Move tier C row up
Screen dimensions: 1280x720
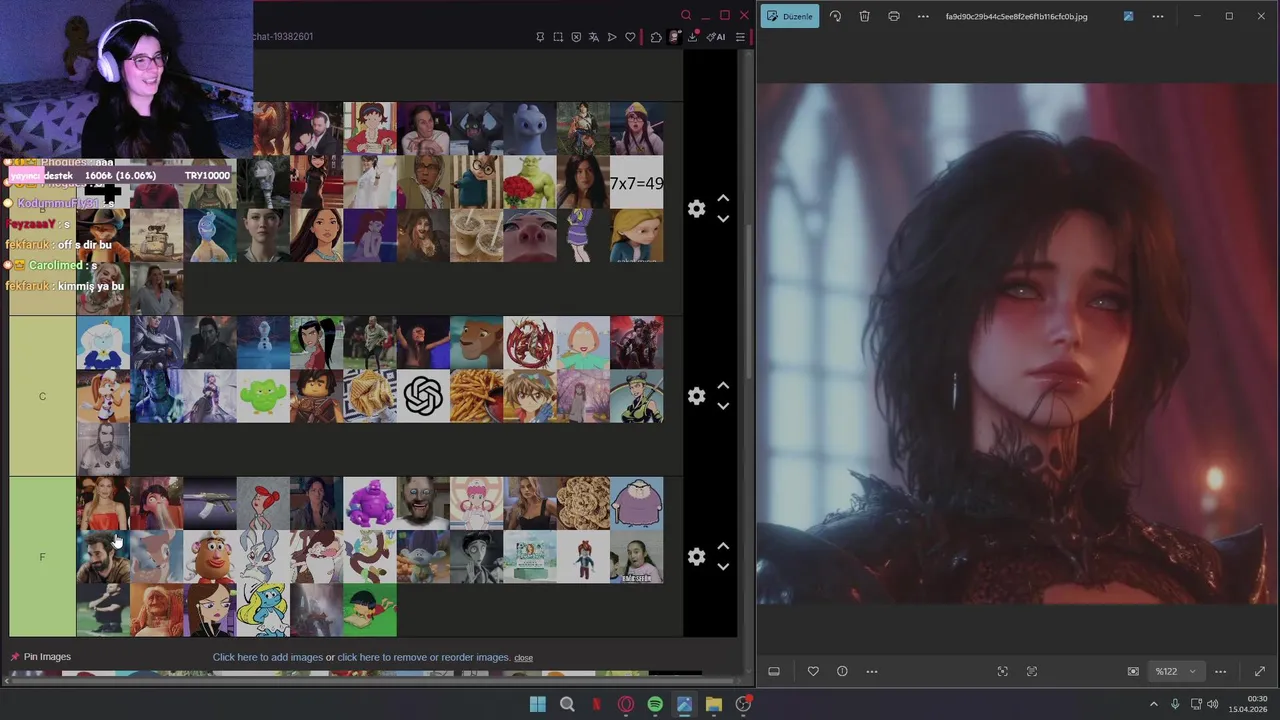(723, 386)
